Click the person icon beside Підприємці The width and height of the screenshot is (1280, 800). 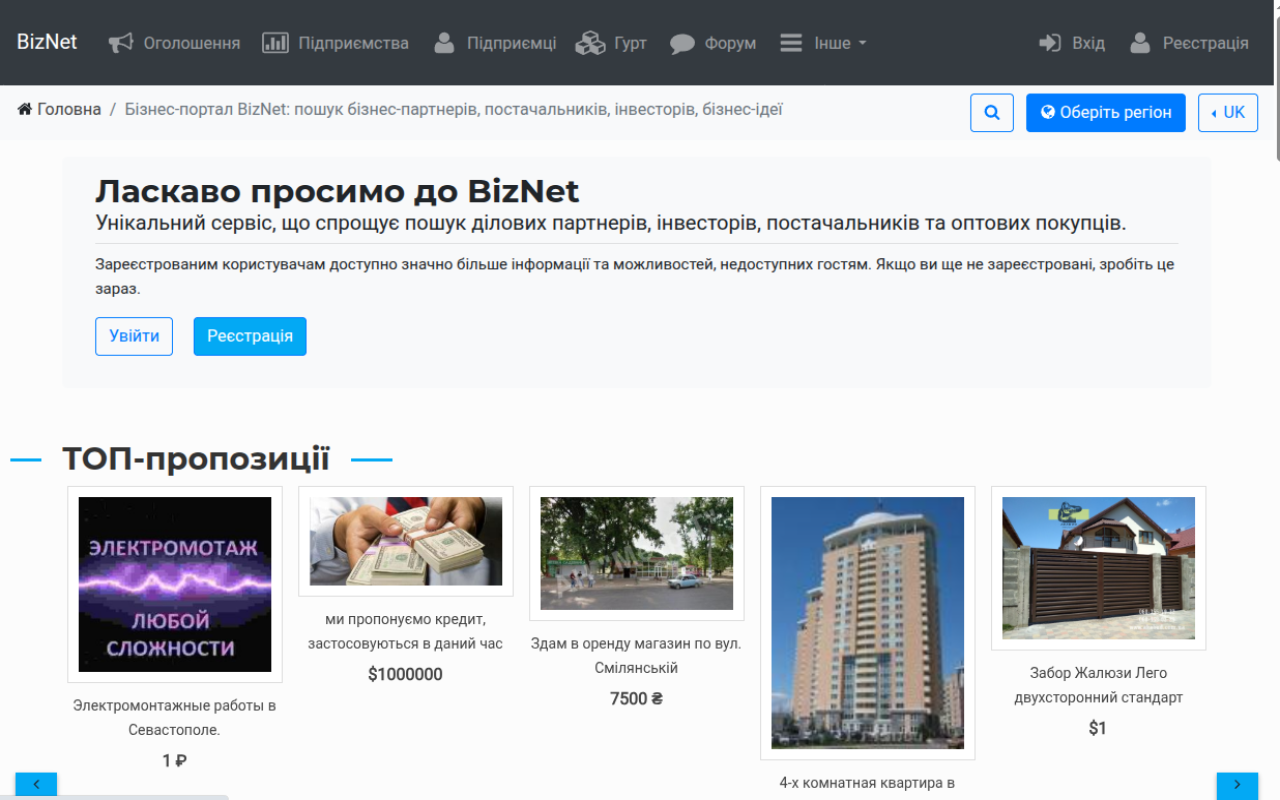tap(445, 43)
